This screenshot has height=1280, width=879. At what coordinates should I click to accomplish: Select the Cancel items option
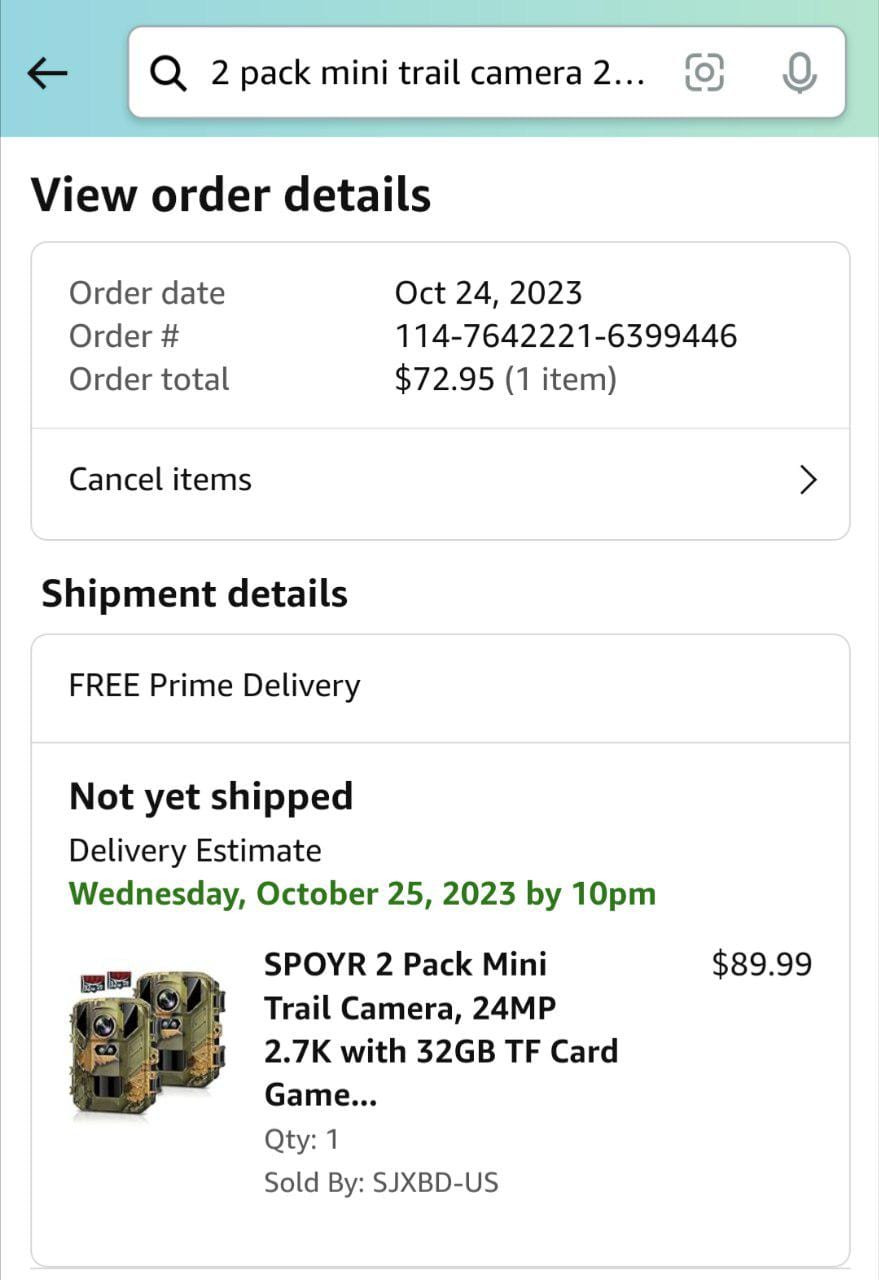click(161, 480)
